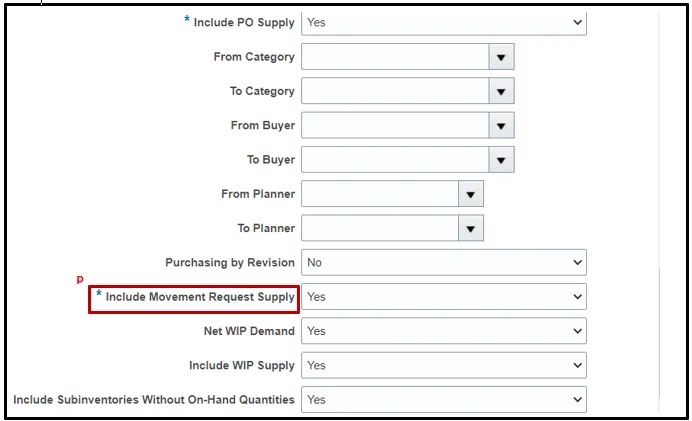The width and height of the screenshot is (692, 421).
Task: Open the From Buyer dropdown arrow
Action: click(x=501, y=126)
